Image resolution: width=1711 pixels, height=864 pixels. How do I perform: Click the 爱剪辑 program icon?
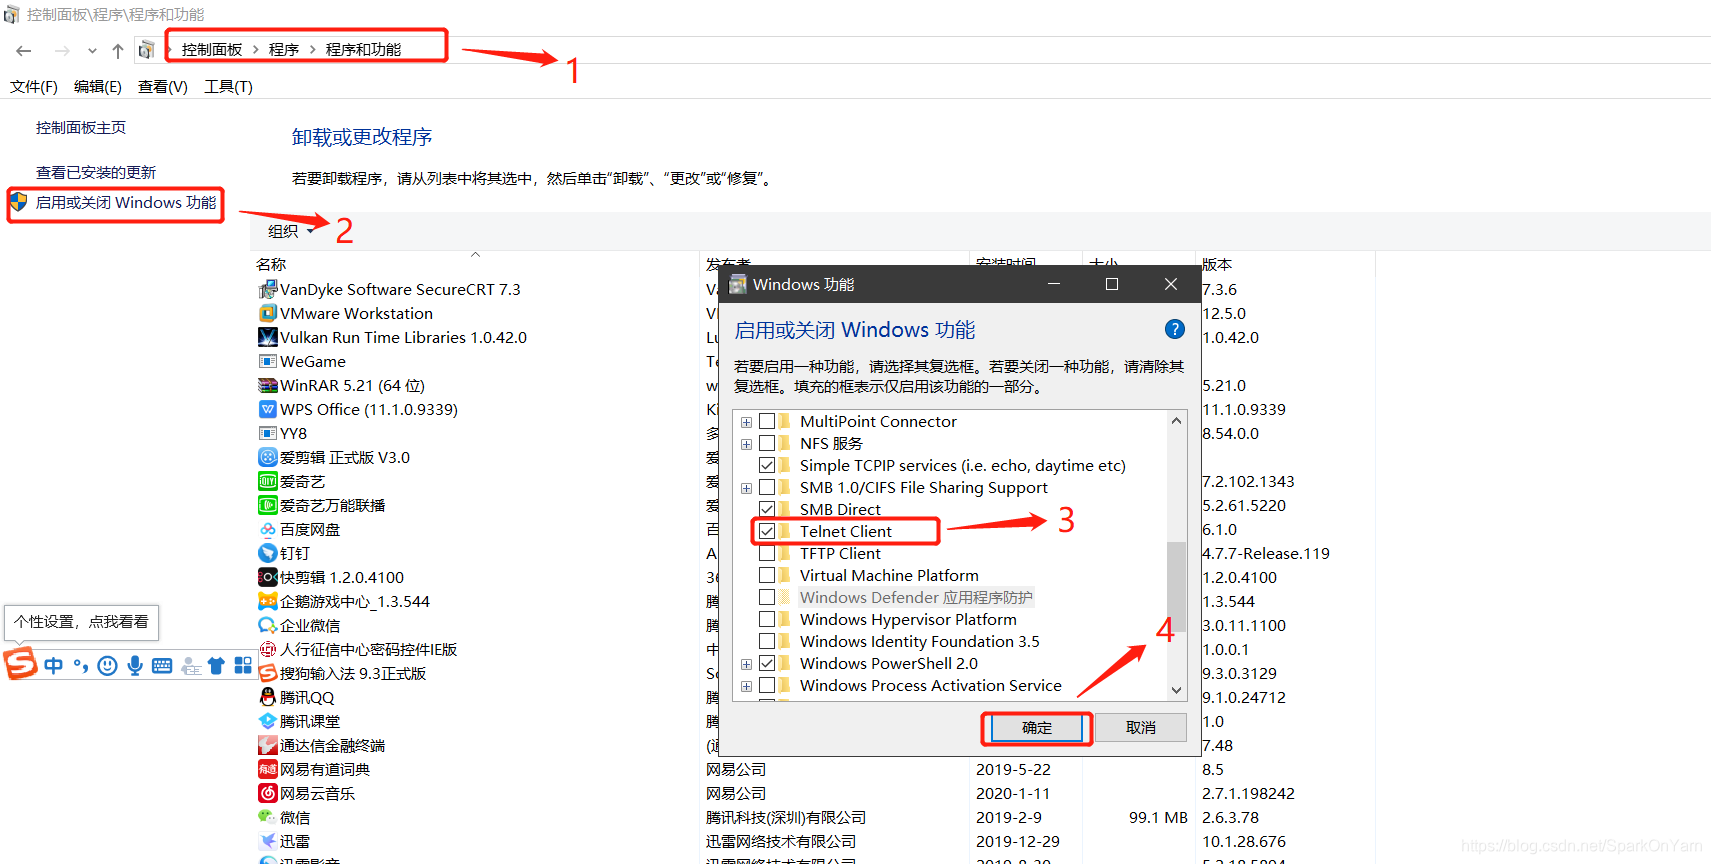[x=267, y=458]
